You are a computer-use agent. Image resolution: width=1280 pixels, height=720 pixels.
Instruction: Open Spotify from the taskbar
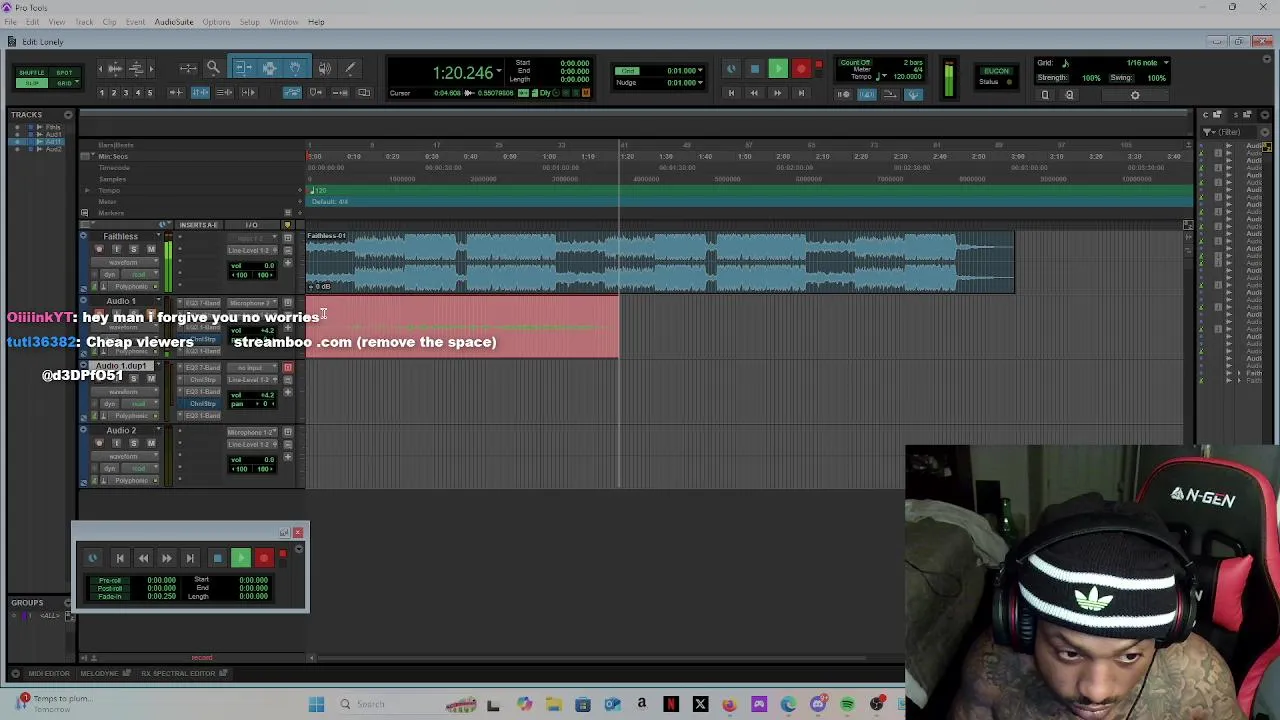[847, 704]
